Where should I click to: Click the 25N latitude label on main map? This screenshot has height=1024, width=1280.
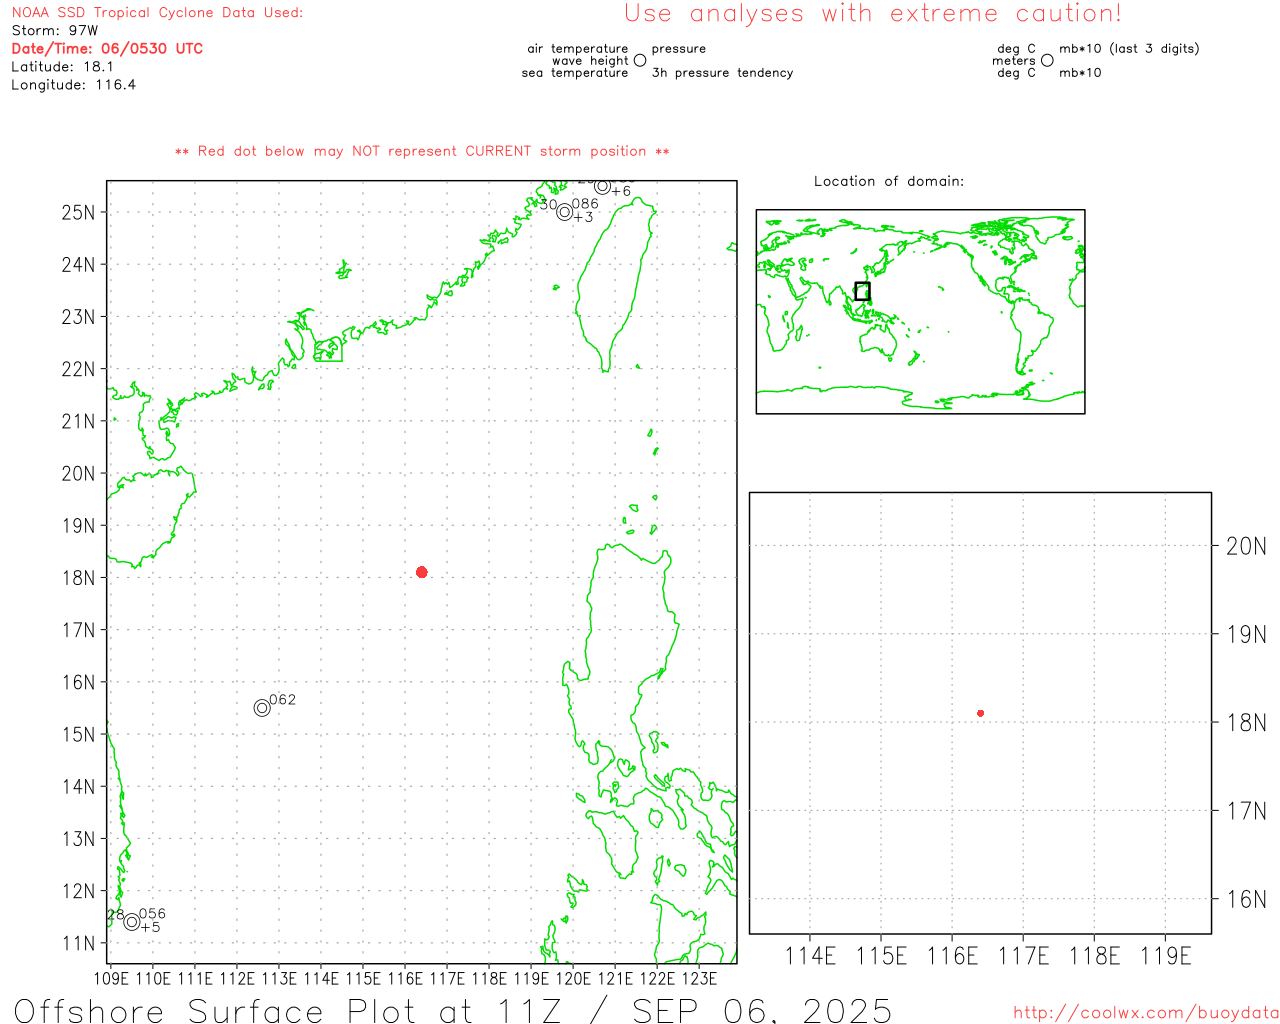coord(79,212)
